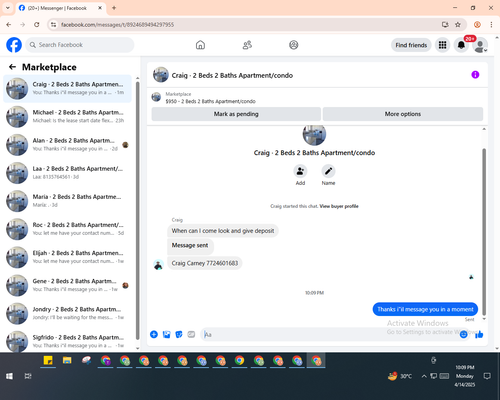
Task: Open the Windows Start menu
Action: point(9,376)
